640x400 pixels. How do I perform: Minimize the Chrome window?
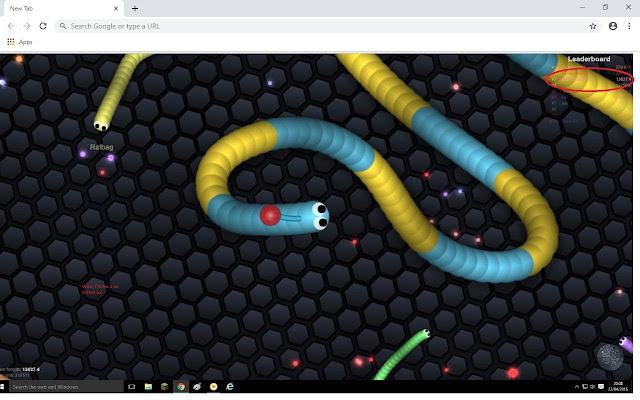point(582,7)
